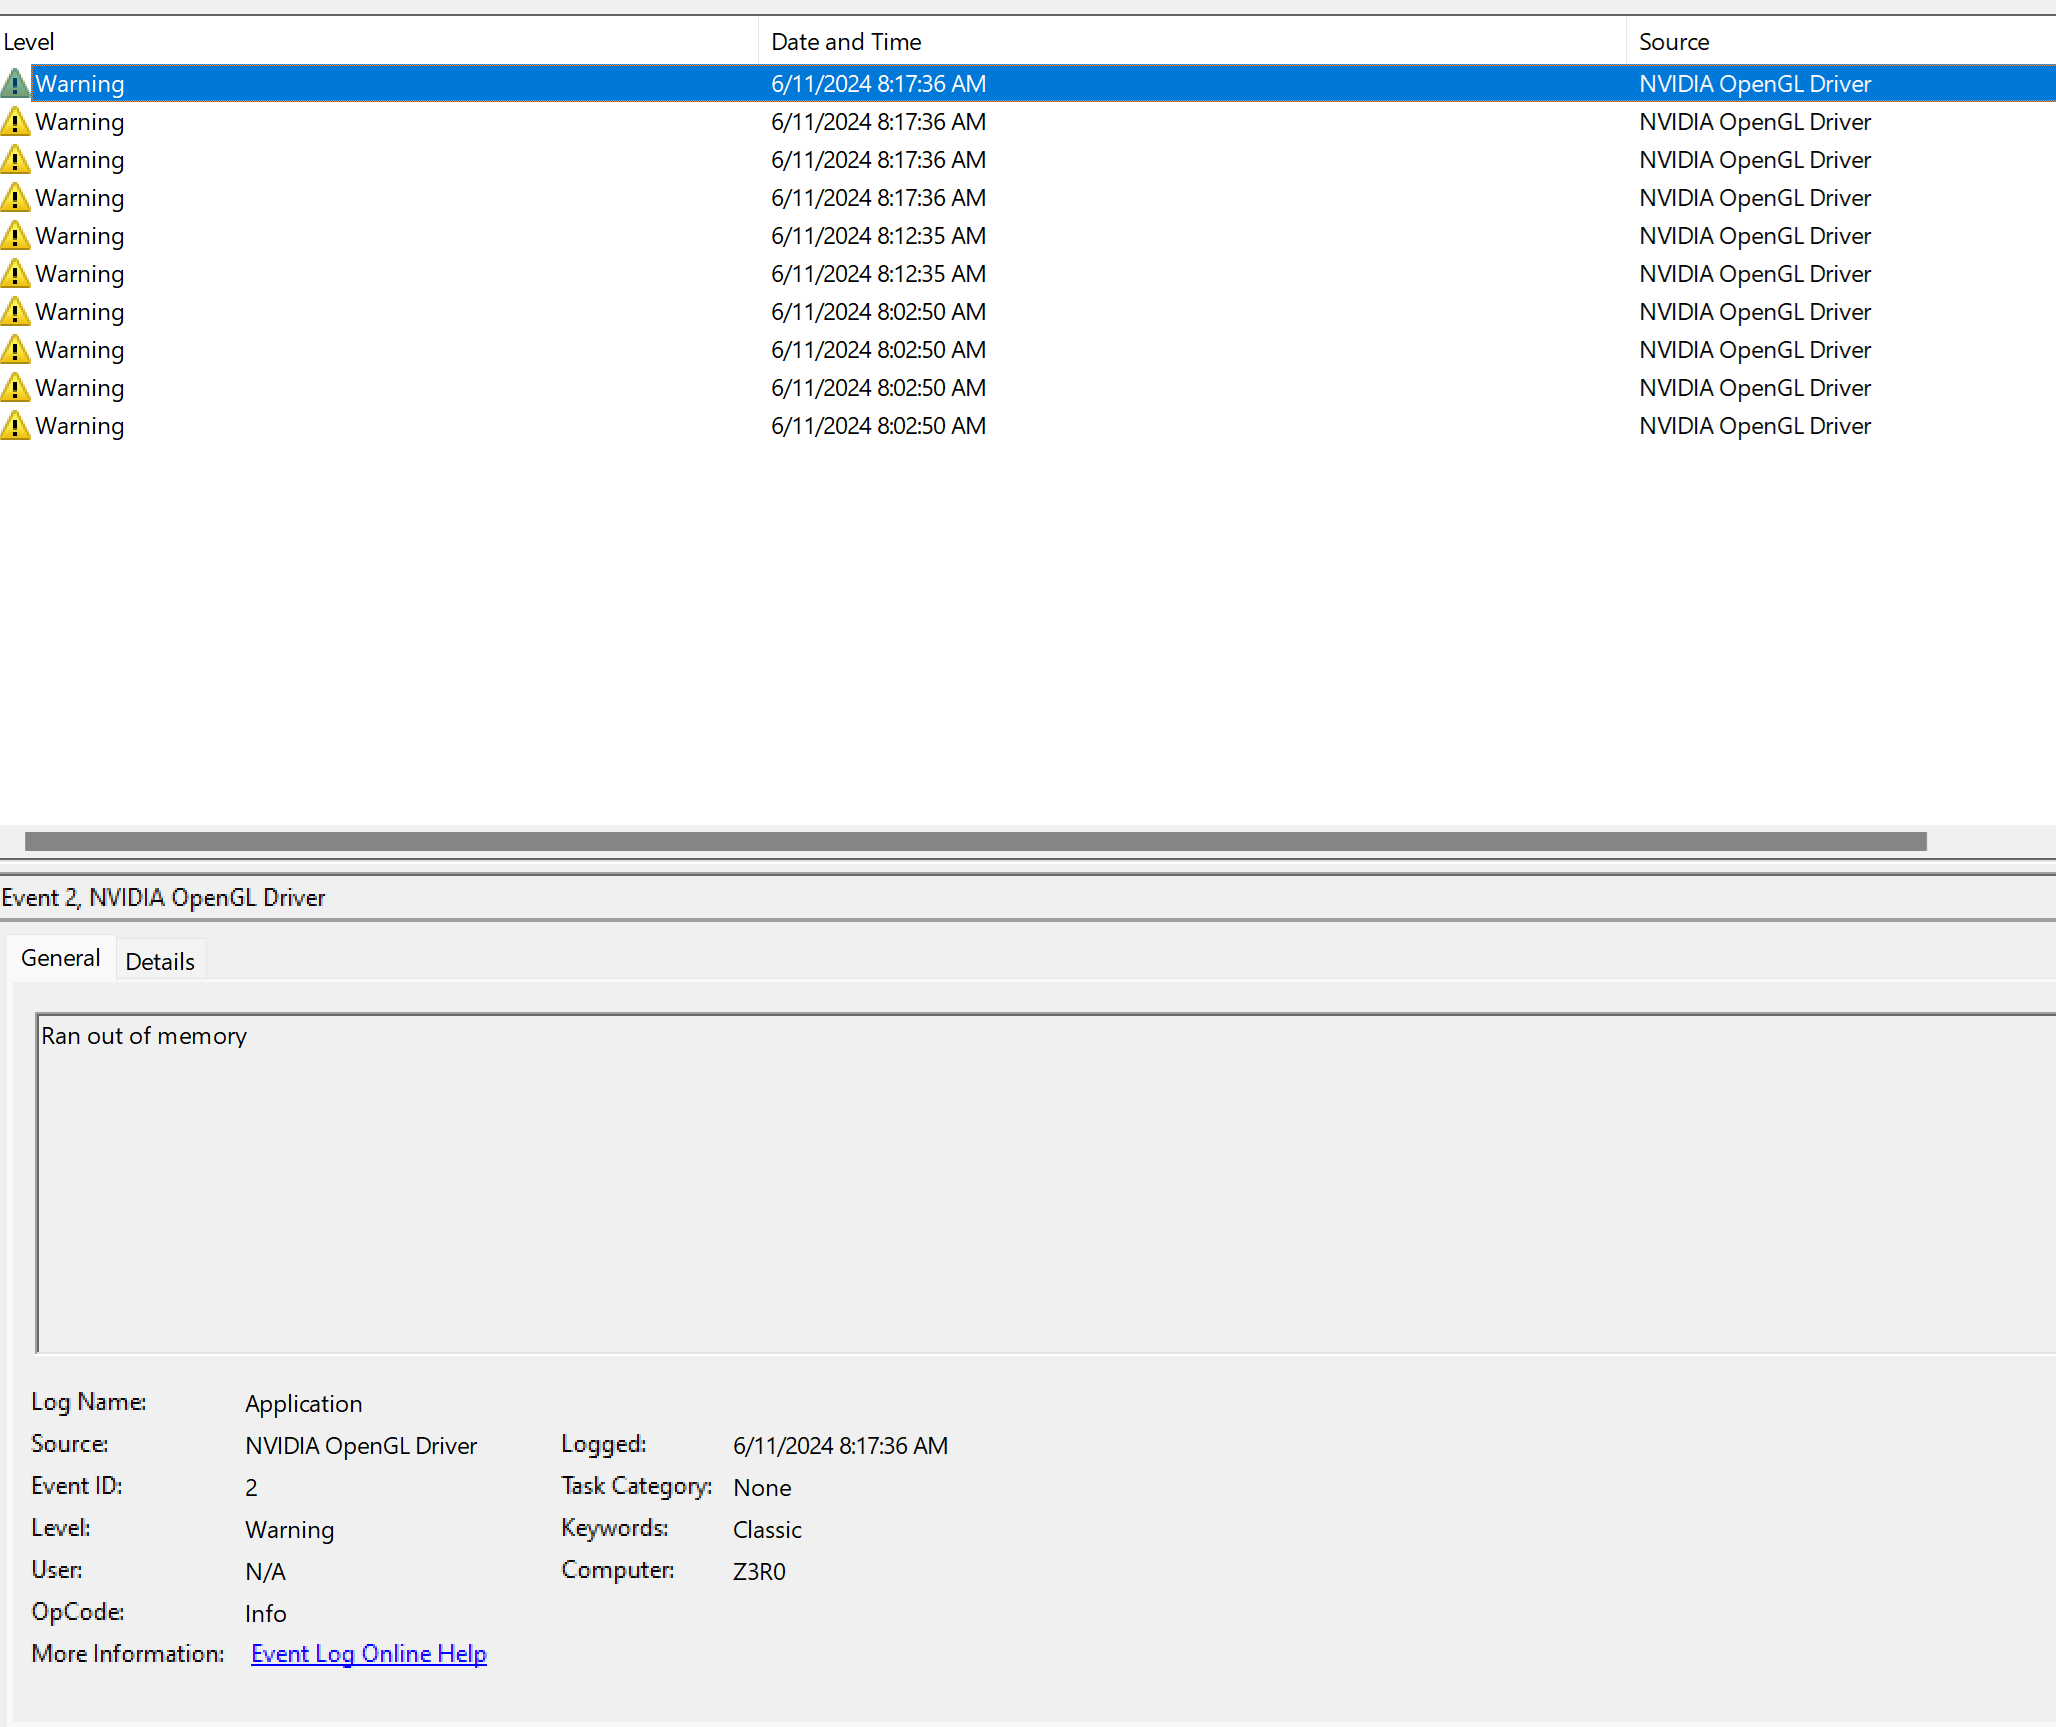Switch to the General tab

[61, 958]
